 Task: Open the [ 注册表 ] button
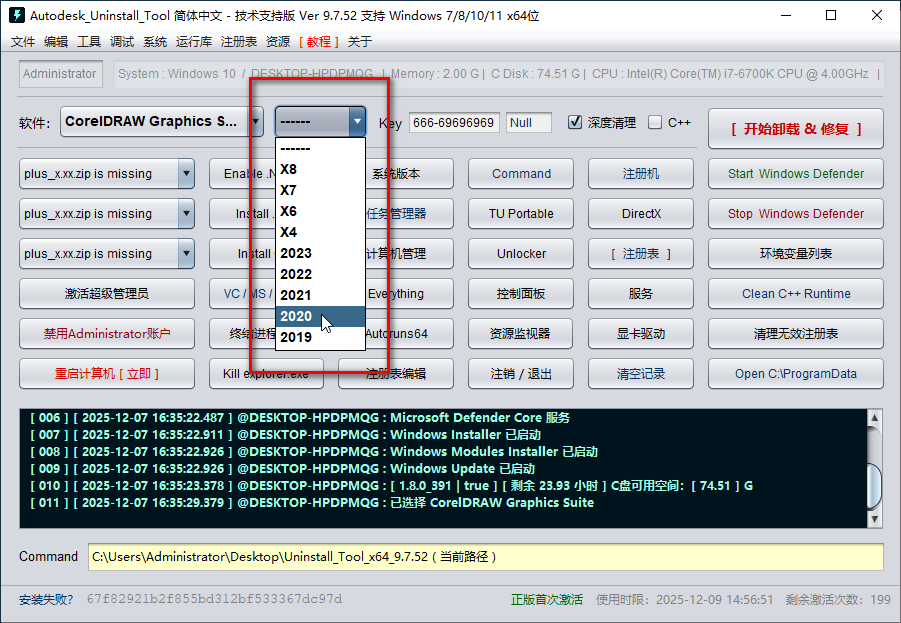point(641,253)
